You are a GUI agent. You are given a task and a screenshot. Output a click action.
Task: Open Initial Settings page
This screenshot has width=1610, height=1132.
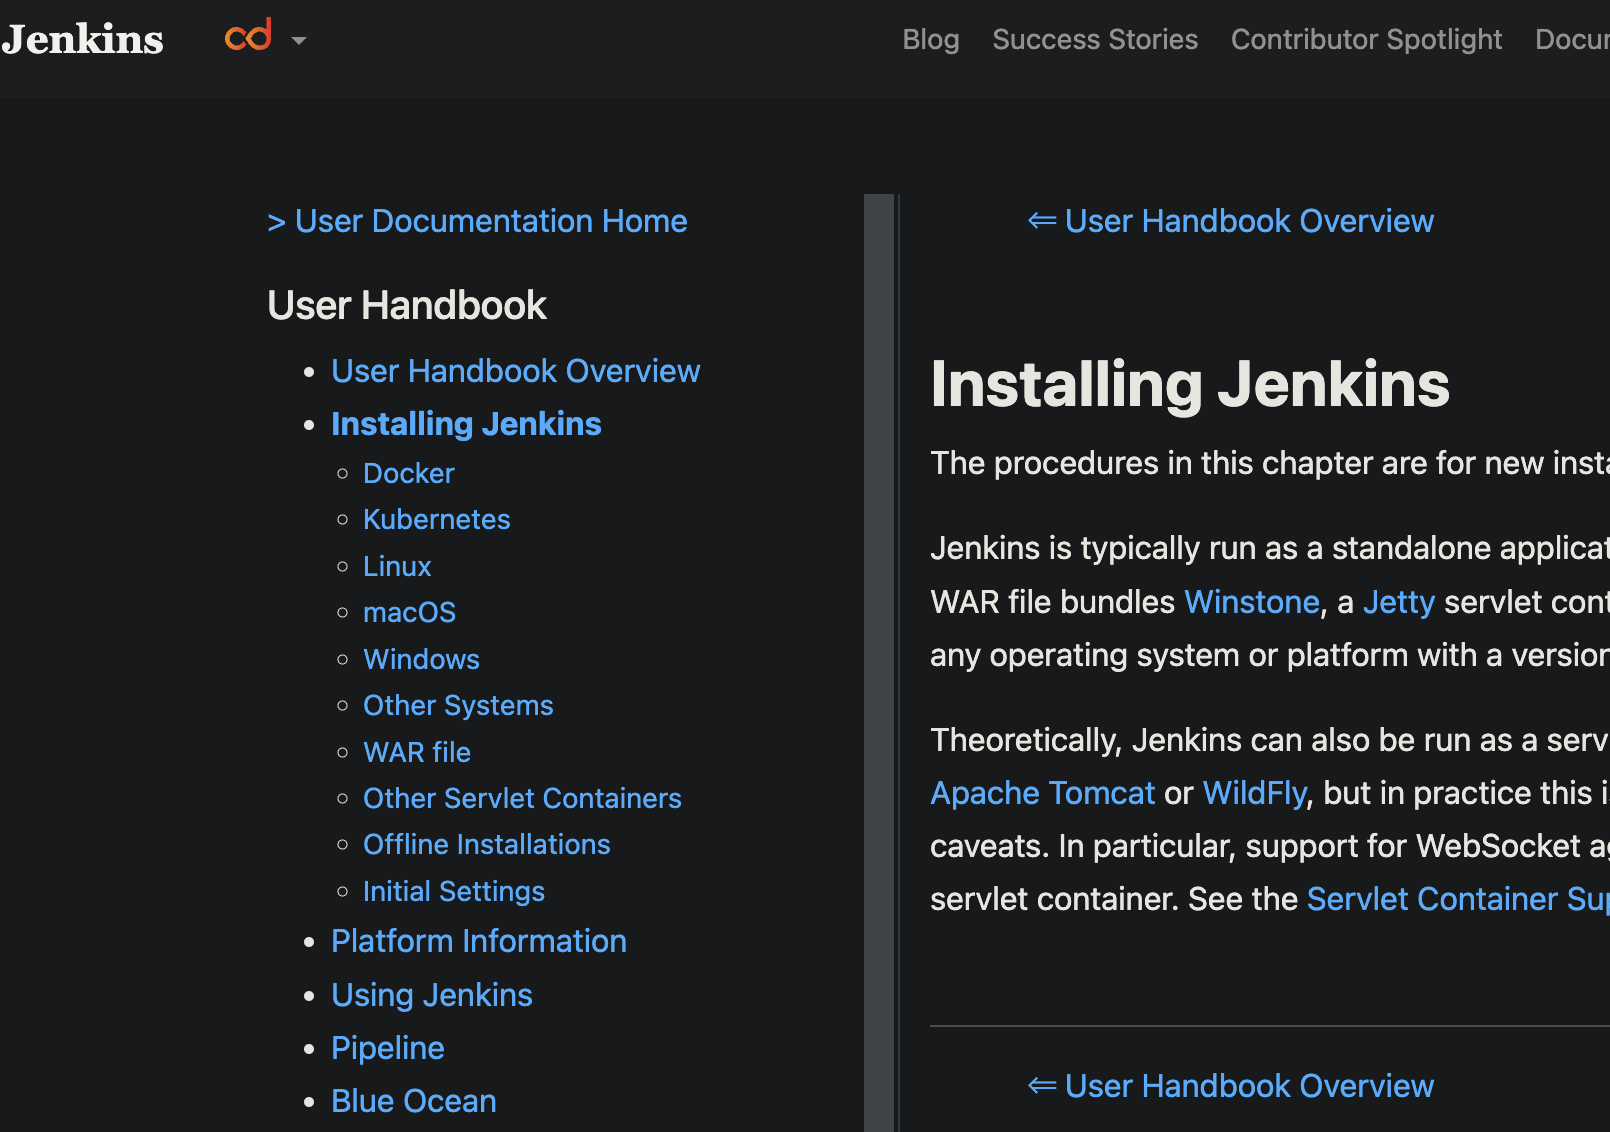tap(454, 891)
